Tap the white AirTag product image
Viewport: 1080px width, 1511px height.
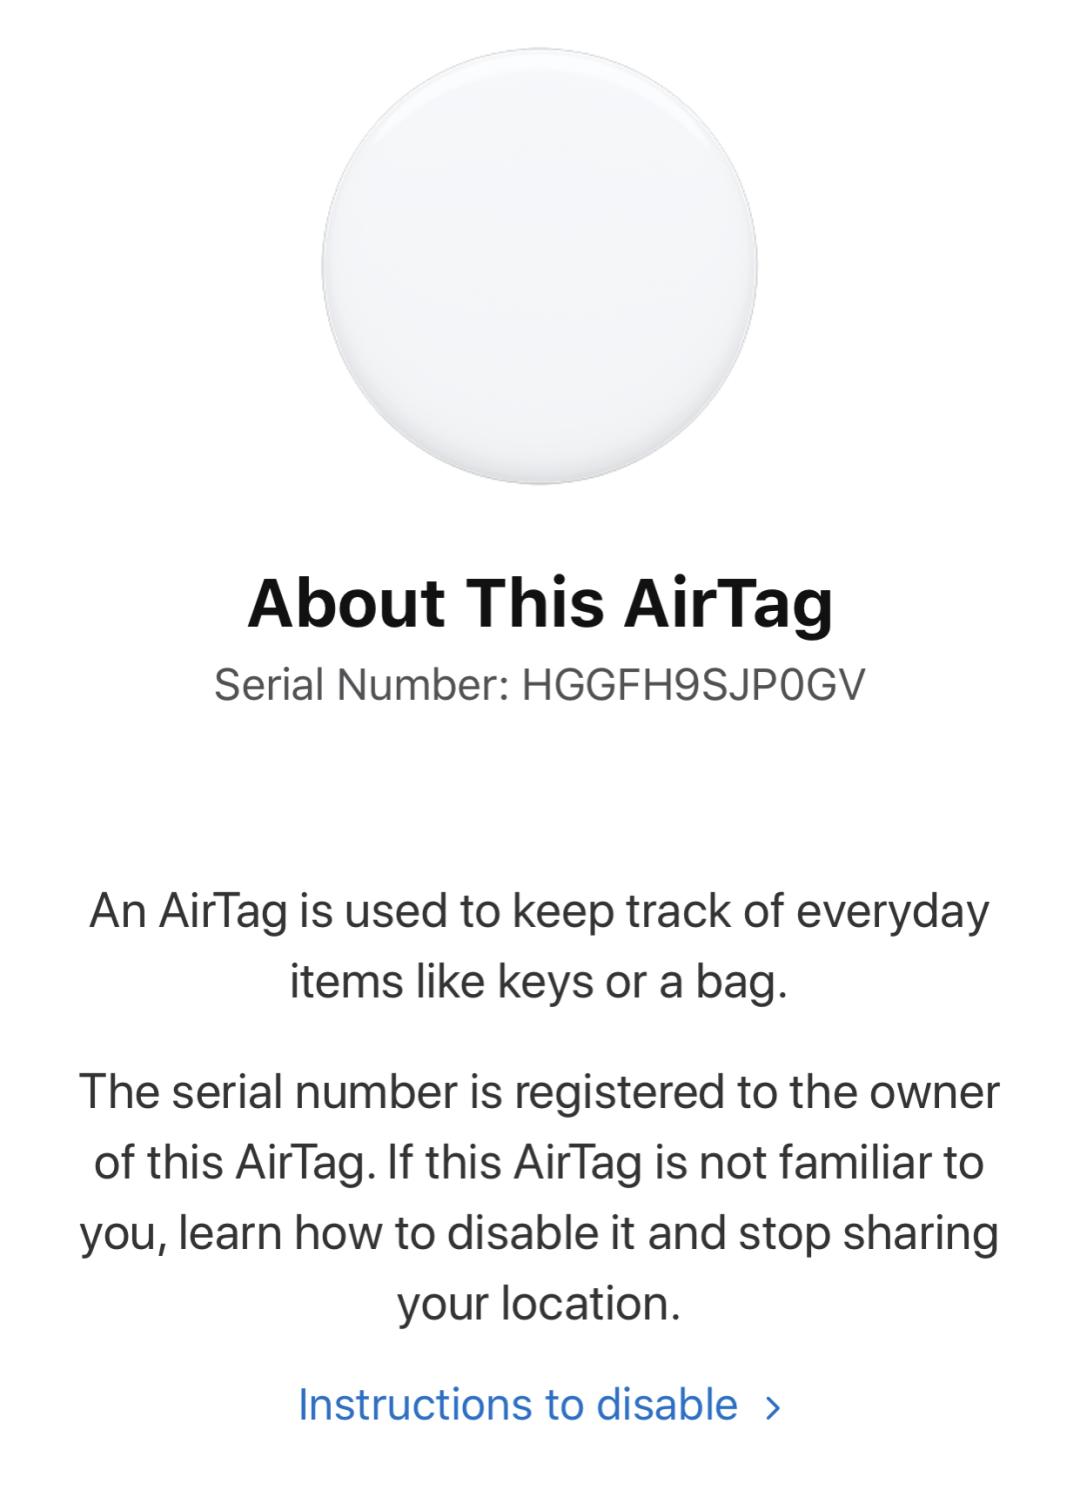point(539,266)
